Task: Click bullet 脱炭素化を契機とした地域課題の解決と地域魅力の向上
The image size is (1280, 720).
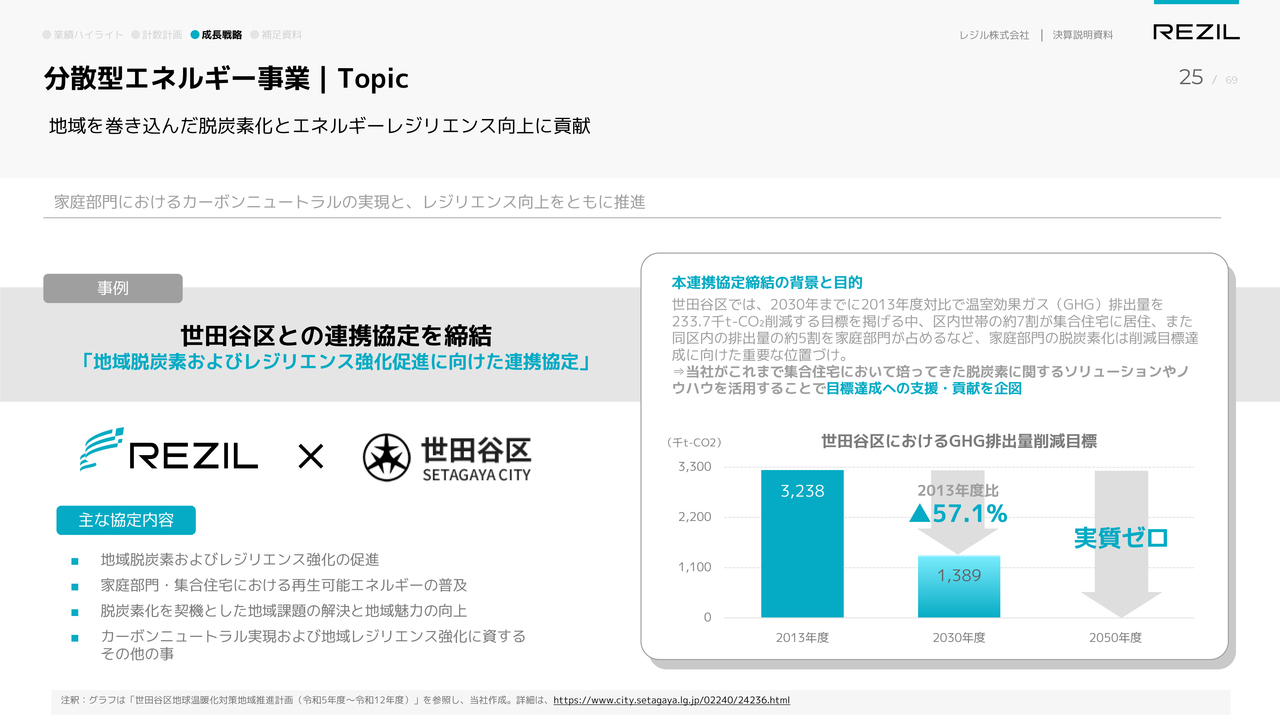Action: (x=284, y=610)
